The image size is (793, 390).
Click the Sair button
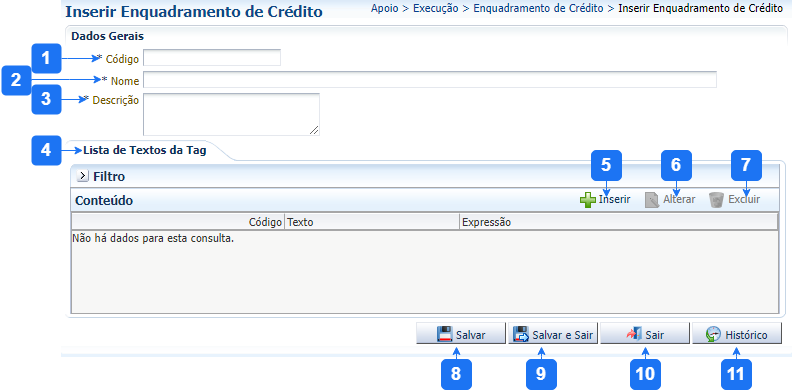pyautogui.click(x=645, y=334)
